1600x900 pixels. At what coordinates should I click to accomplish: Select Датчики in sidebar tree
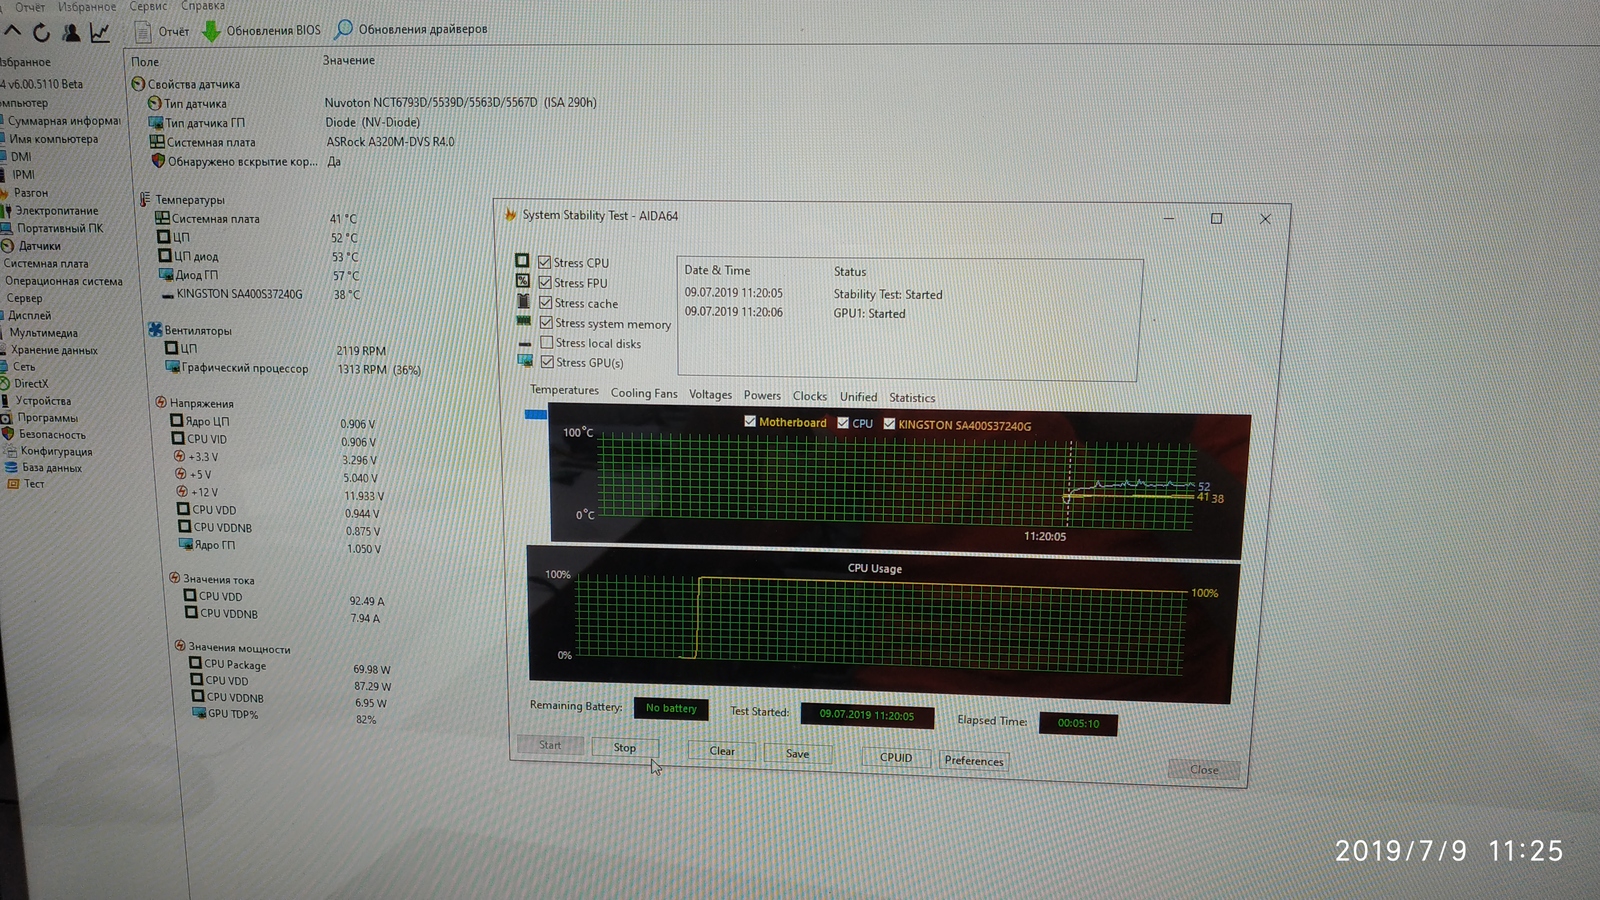point(32,245)
